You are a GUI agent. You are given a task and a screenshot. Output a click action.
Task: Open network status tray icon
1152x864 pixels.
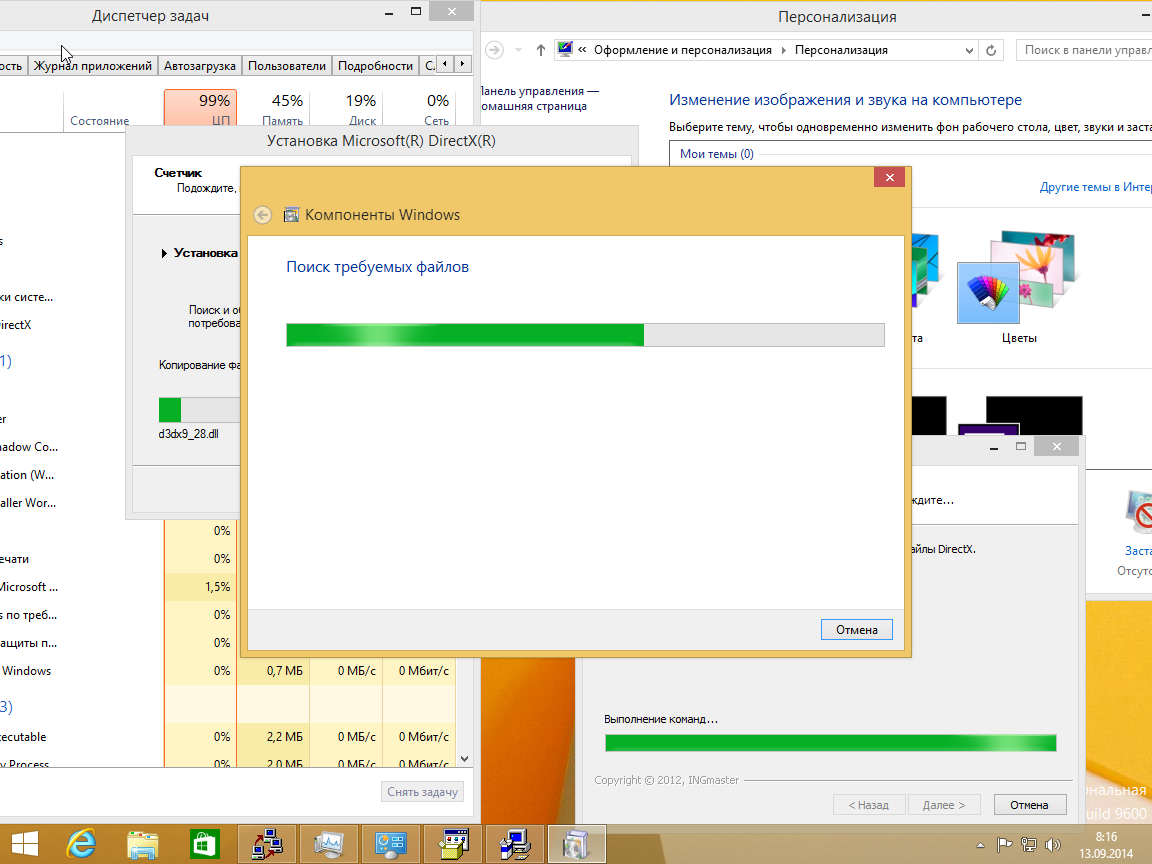coord(1029,845)
